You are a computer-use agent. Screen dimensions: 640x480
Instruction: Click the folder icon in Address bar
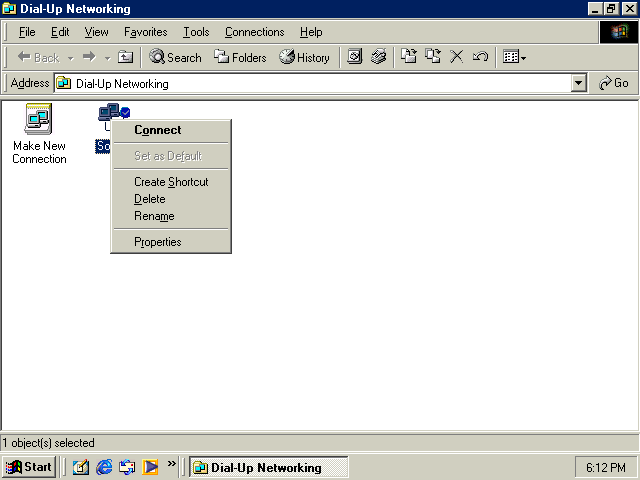(64, 83)
